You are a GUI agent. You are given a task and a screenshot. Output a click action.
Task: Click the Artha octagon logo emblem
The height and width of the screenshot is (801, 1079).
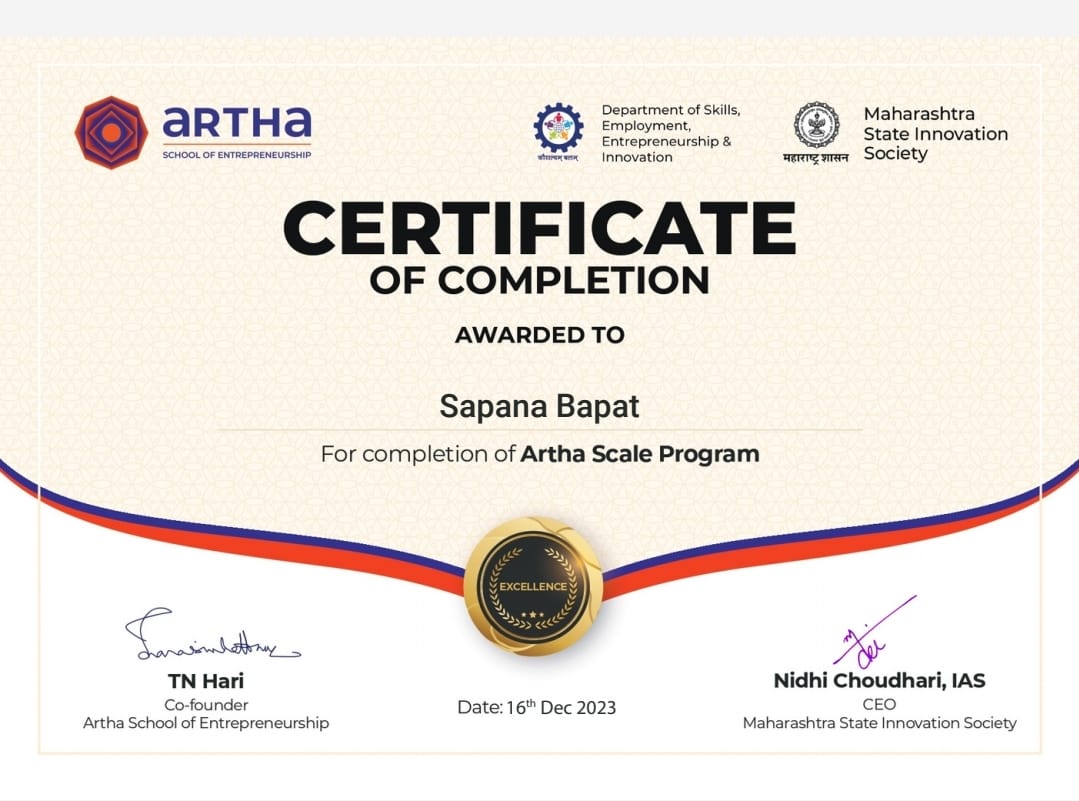(x=111, y=132)
